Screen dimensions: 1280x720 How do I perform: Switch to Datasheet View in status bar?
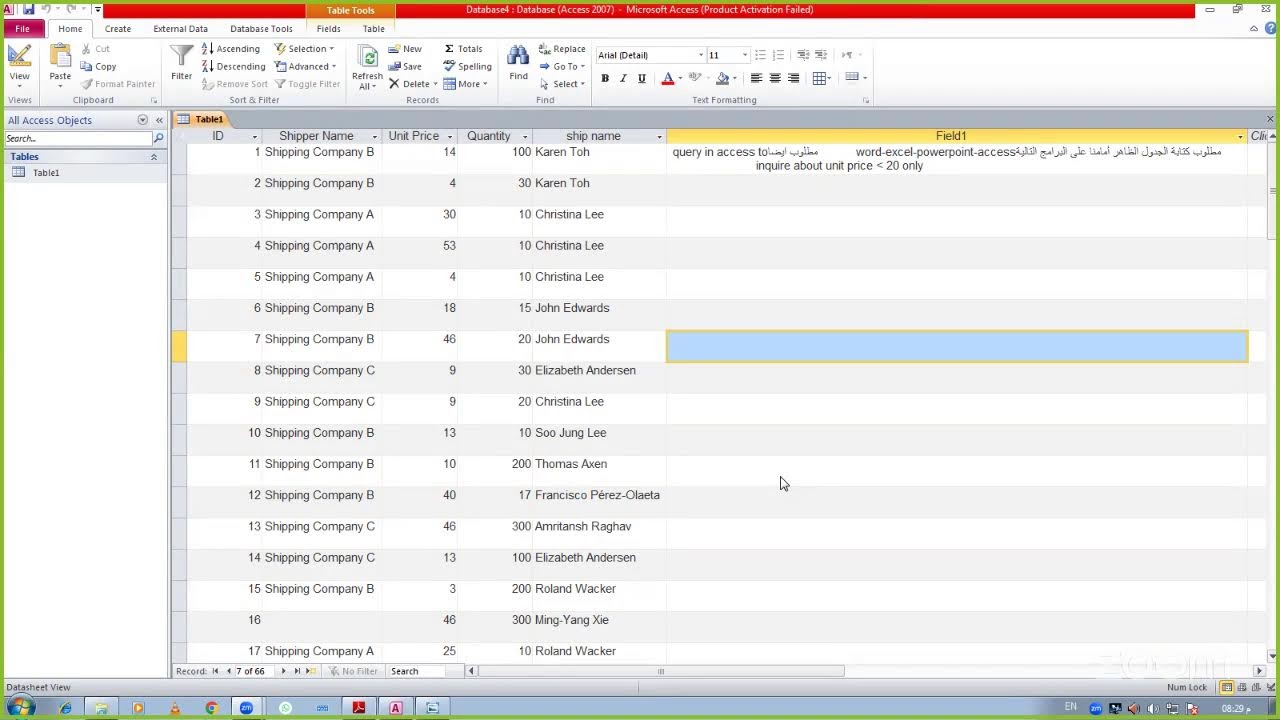(x=1227, y=687)
